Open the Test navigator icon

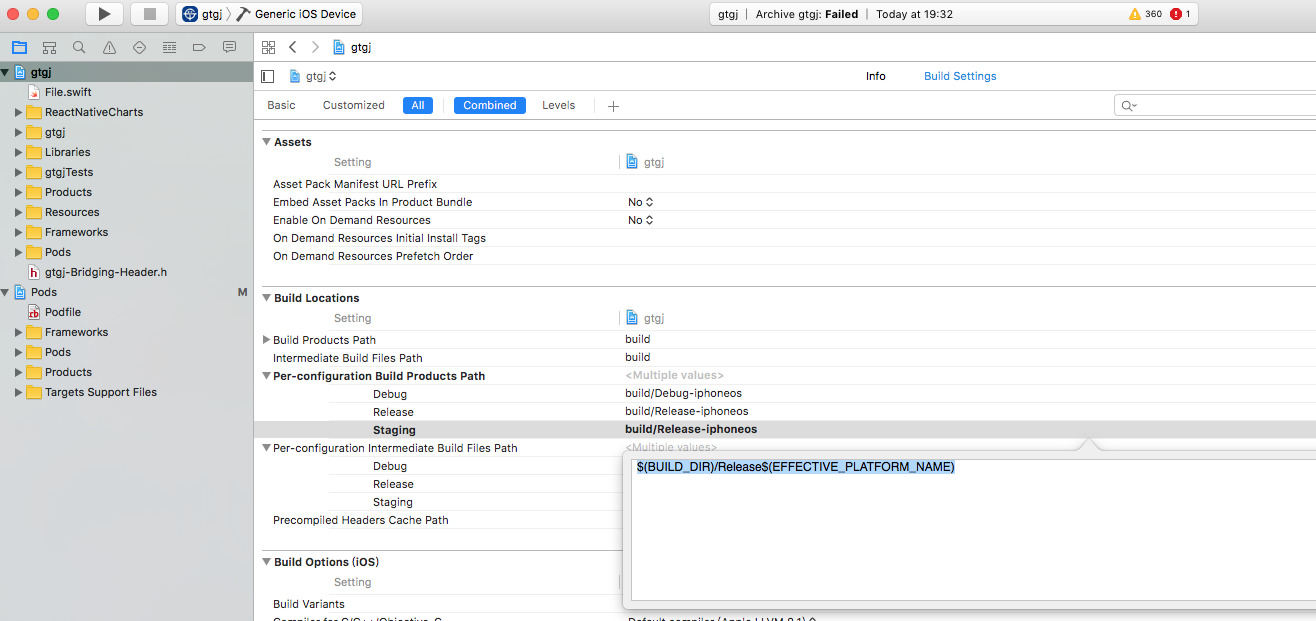139,47
